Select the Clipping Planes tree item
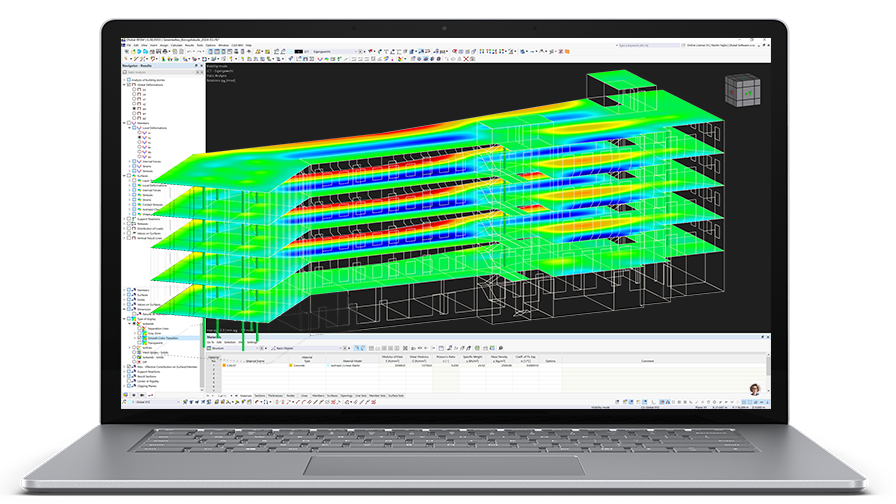Image resolution: width=896 pixels, height=504 pixels. [147, 386]
